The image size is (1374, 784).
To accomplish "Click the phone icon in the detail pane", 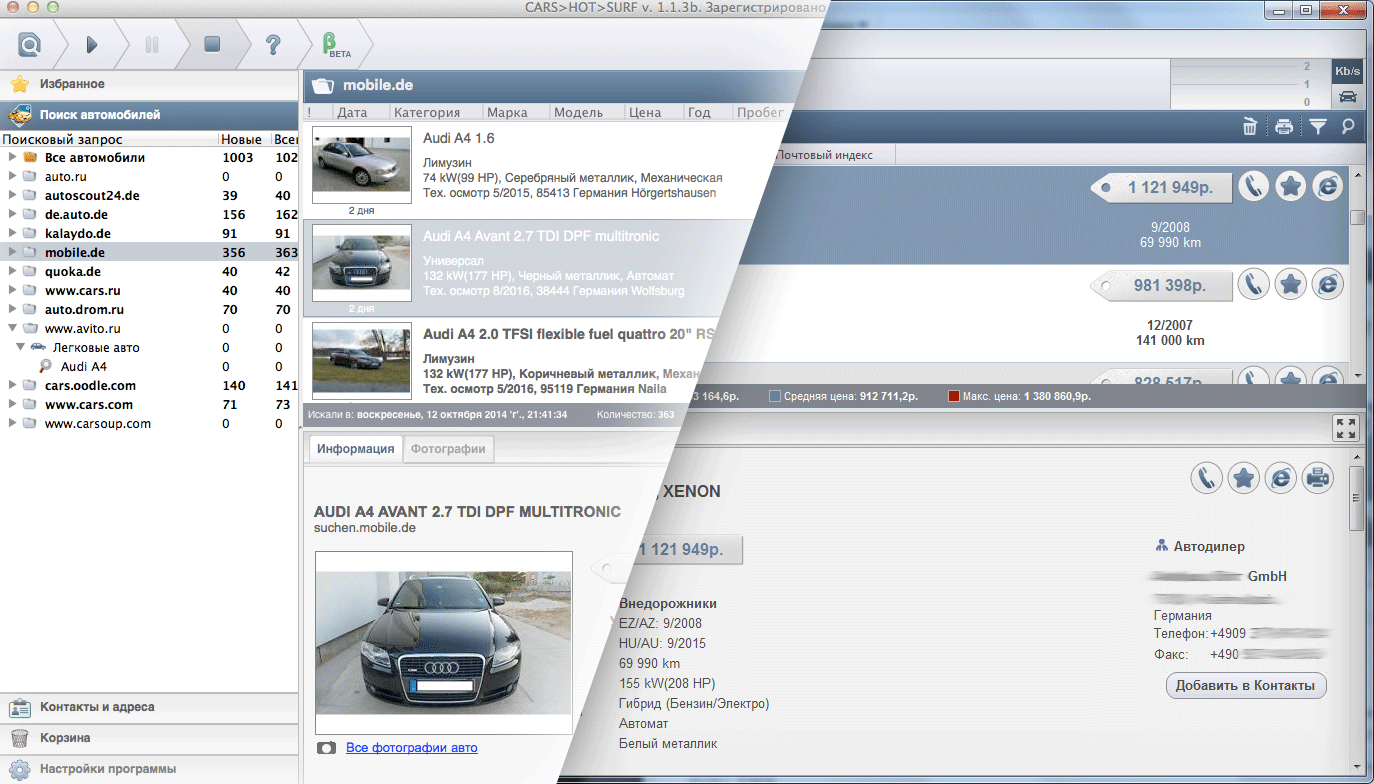I will click(x=1207, y=478).
